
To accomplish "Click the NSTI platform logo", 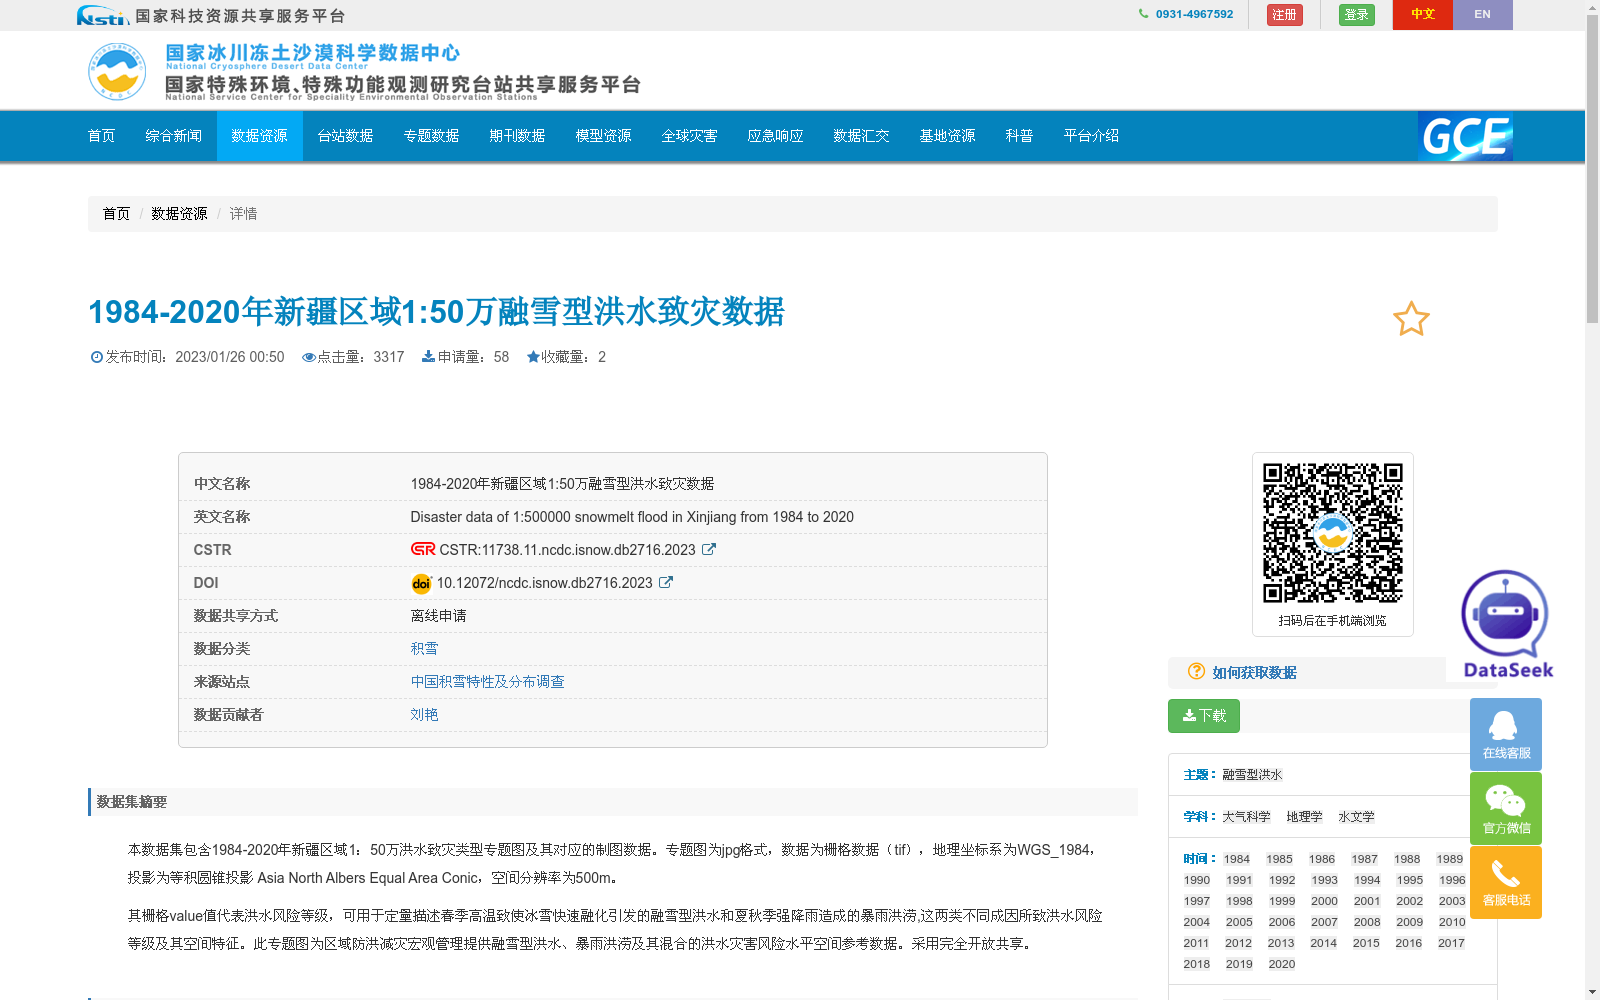I will [102, 15].
